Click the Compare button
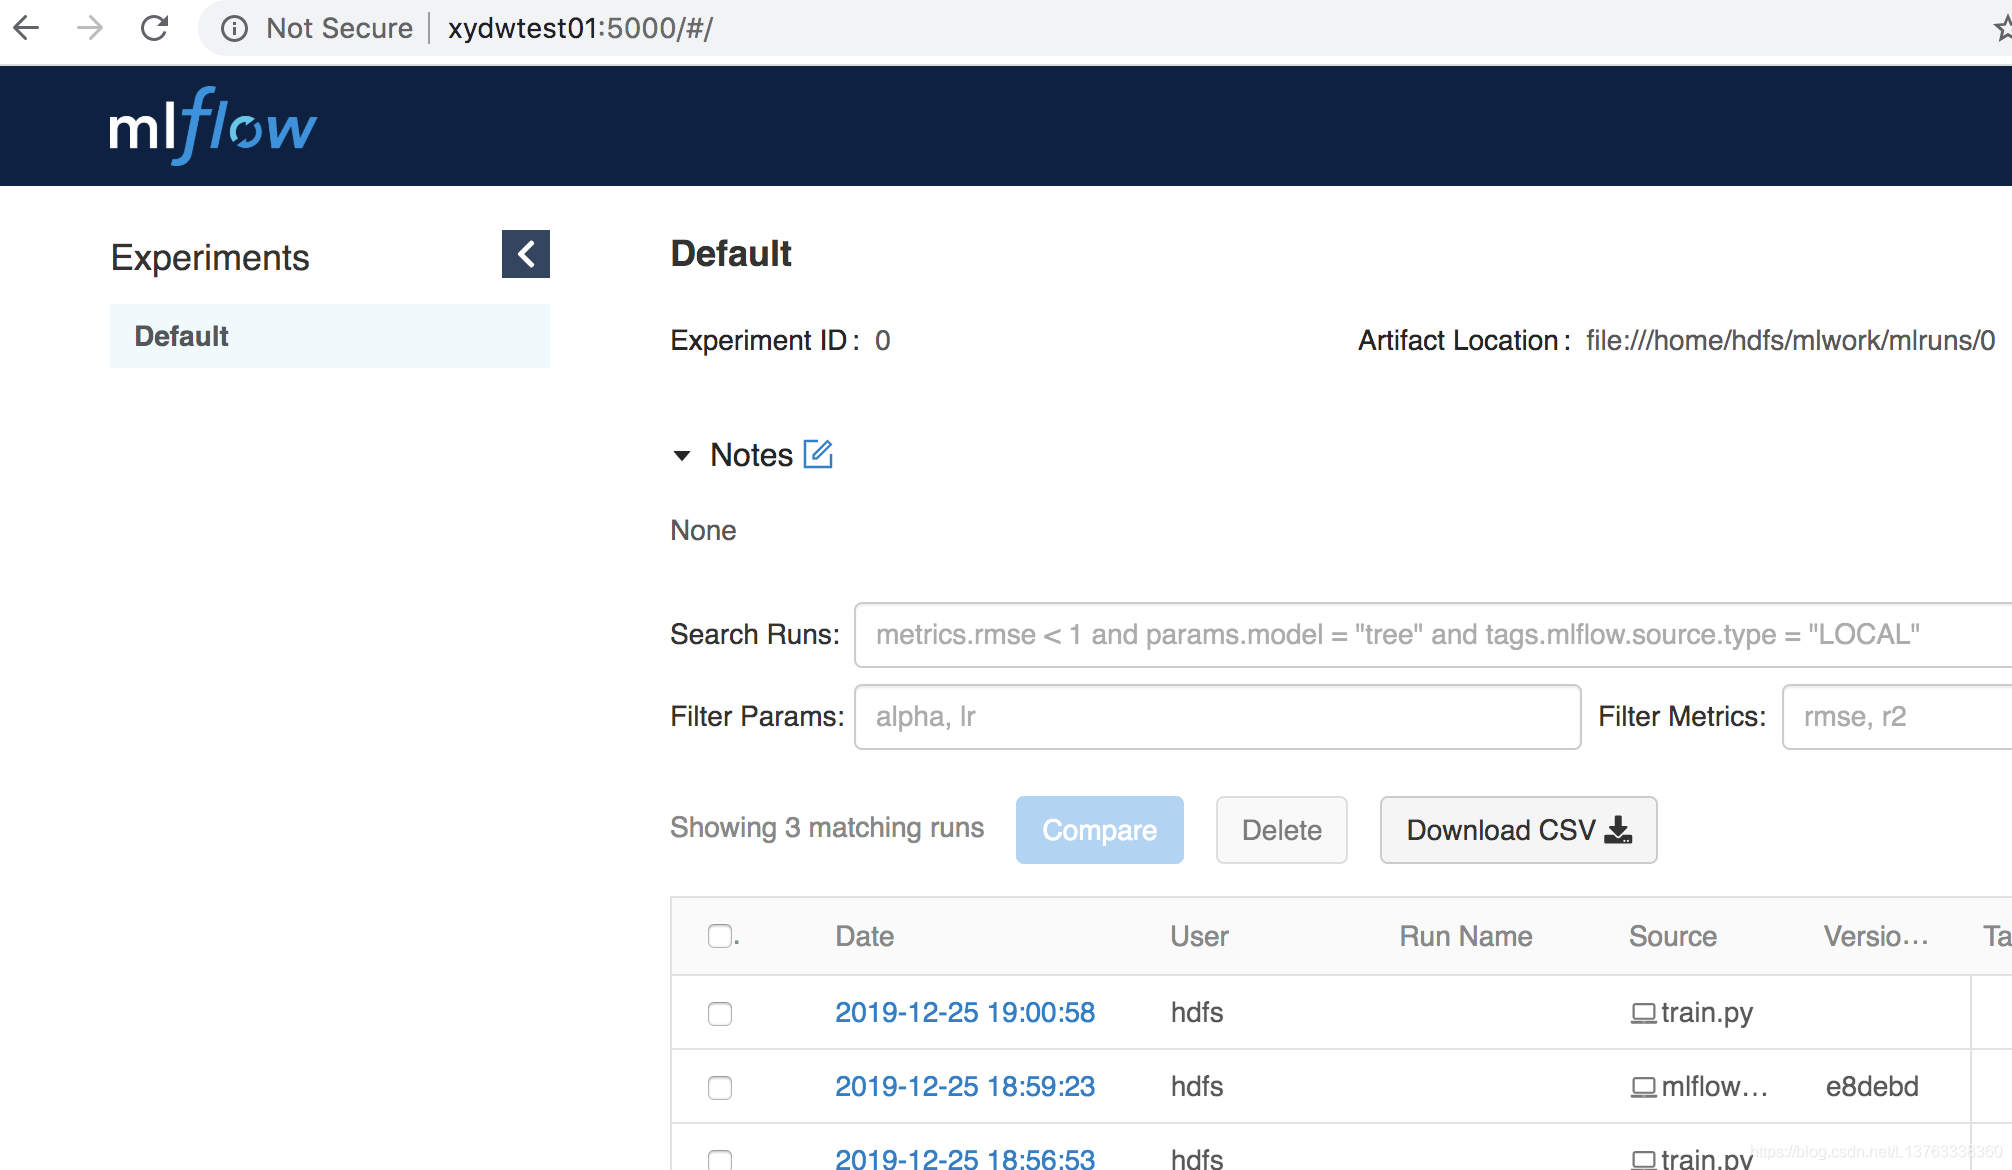The width and height of the screenshot is (2012, 1170). click(x=1099, y=830)
